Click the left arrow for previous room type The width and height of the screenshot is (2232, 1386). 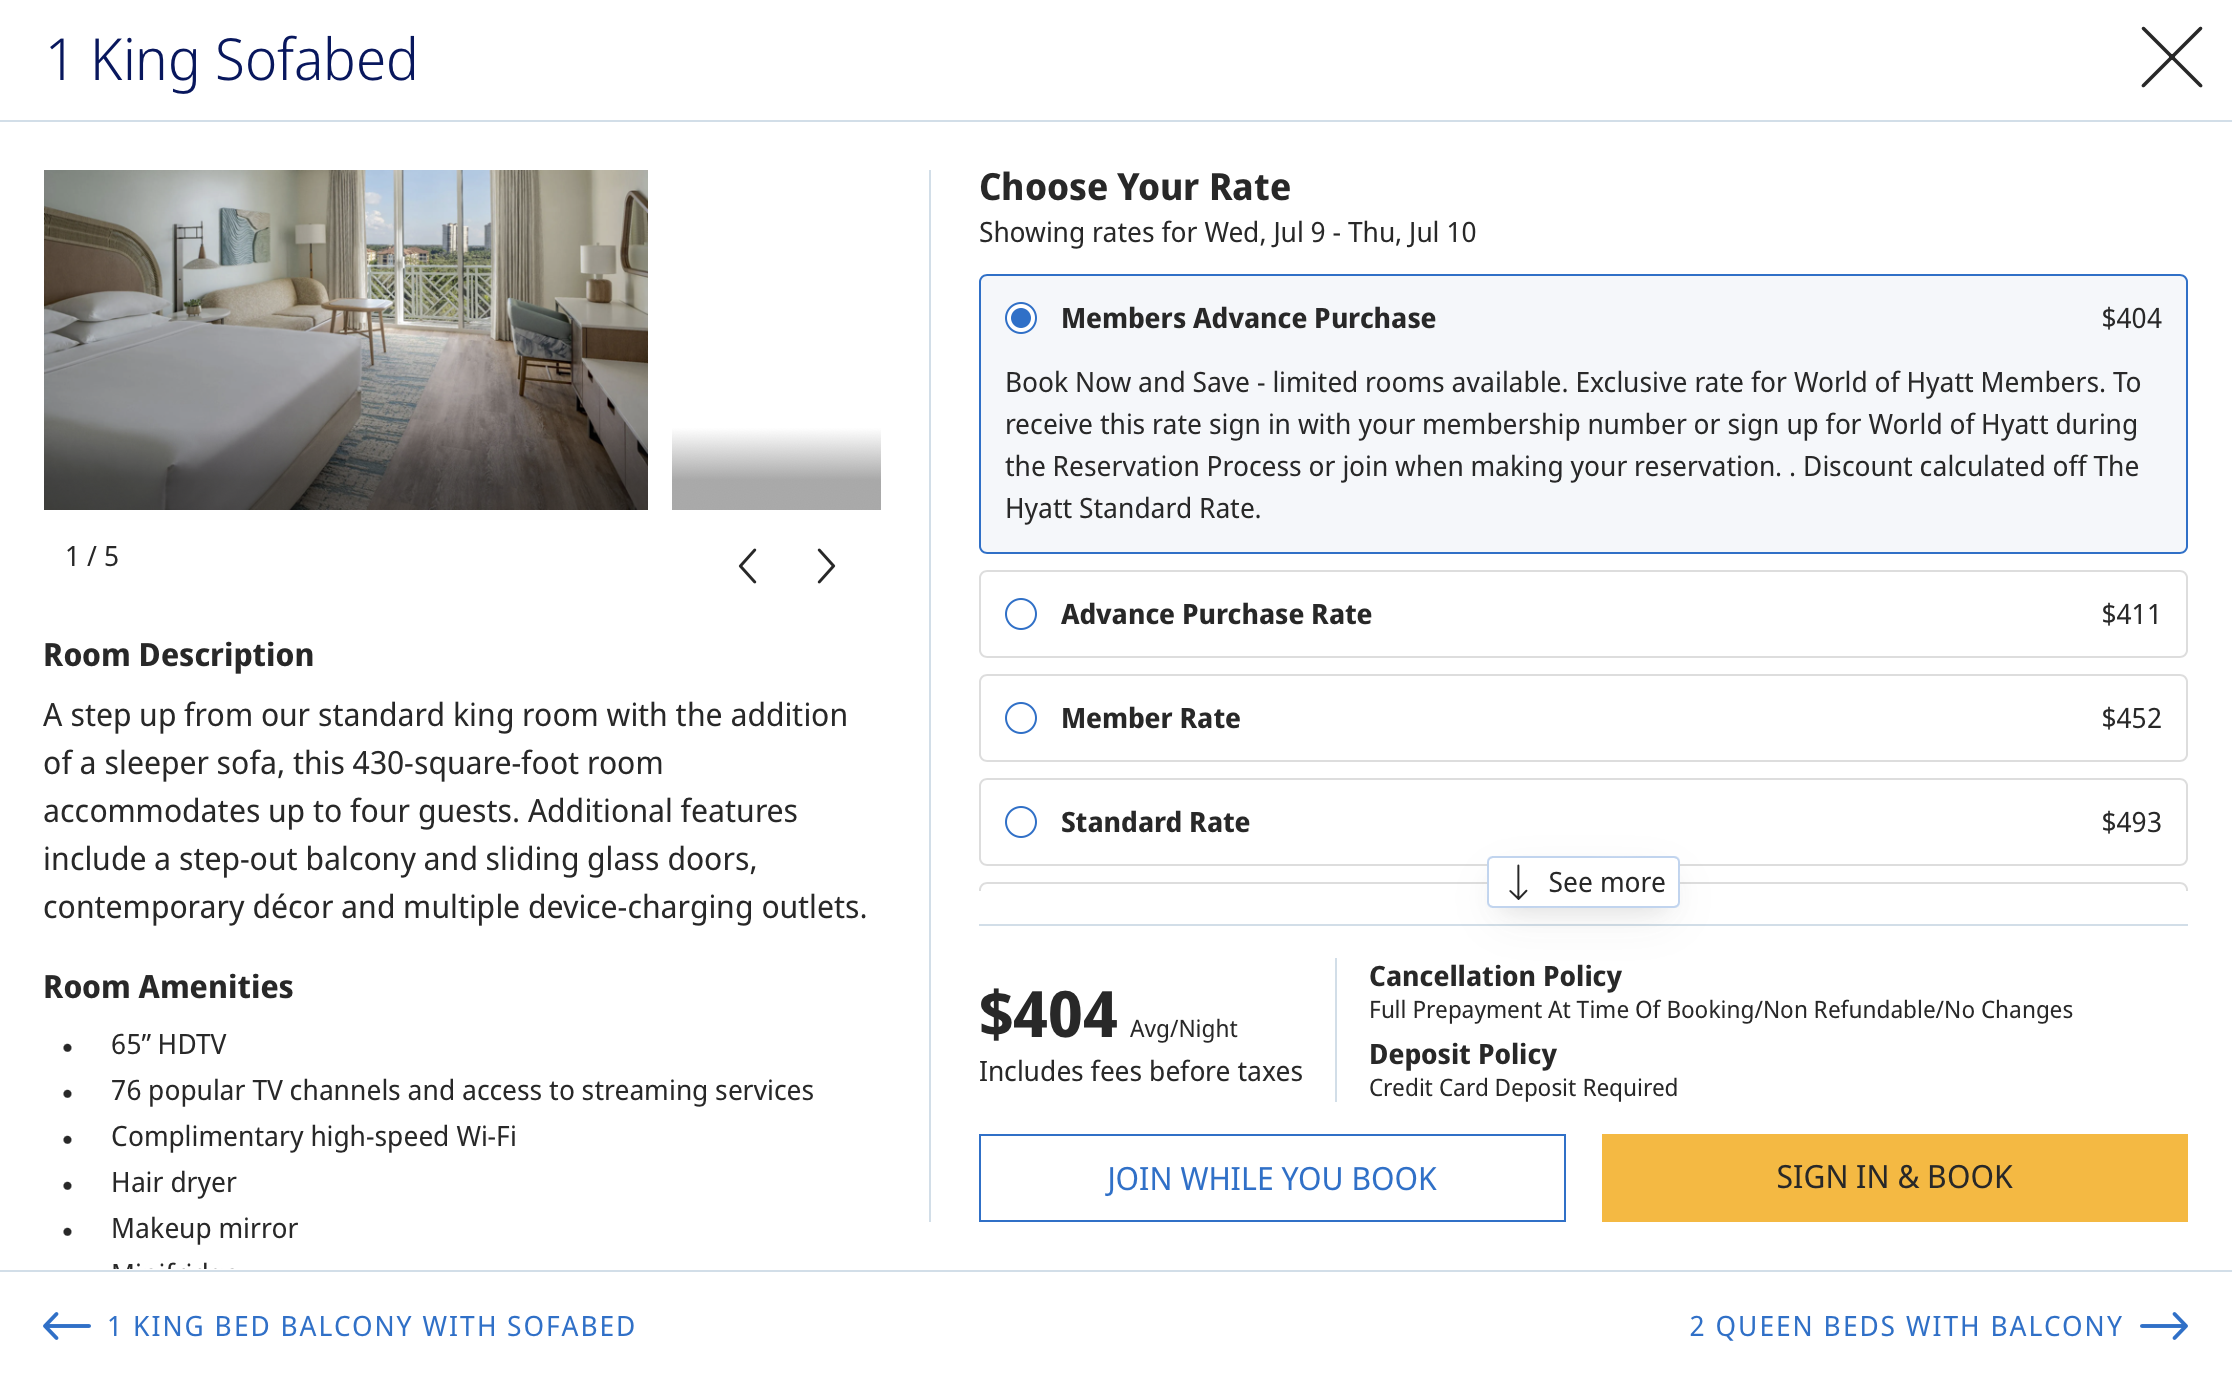(x=67, y=1326)
